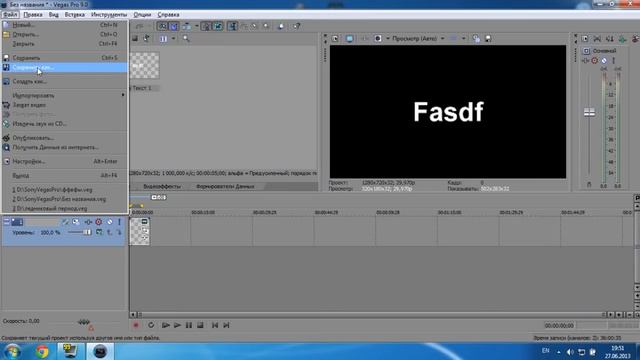
Task: Expand the Импортировать submenu
Action: pyautogui.click(x=65, y=96)
